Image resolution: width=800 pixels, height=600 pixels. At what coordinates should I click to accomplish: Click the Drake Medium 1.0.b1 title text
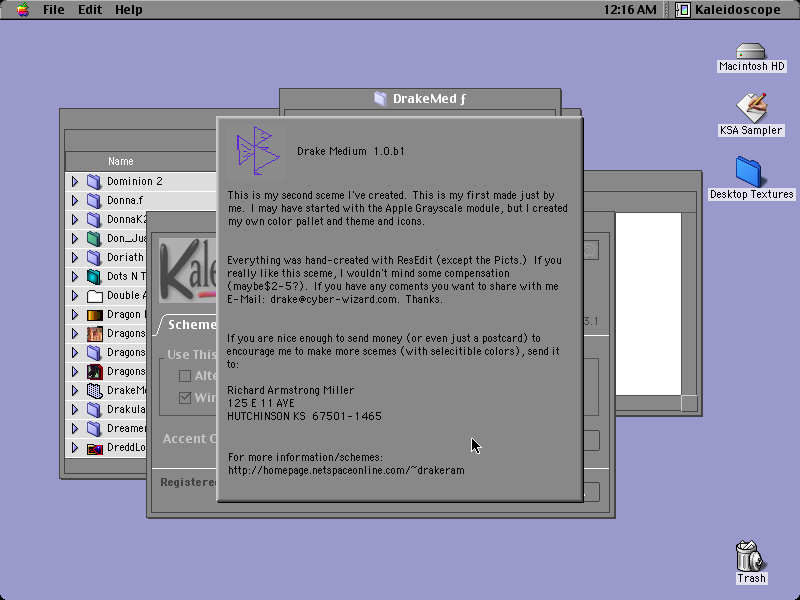[351, 152]
